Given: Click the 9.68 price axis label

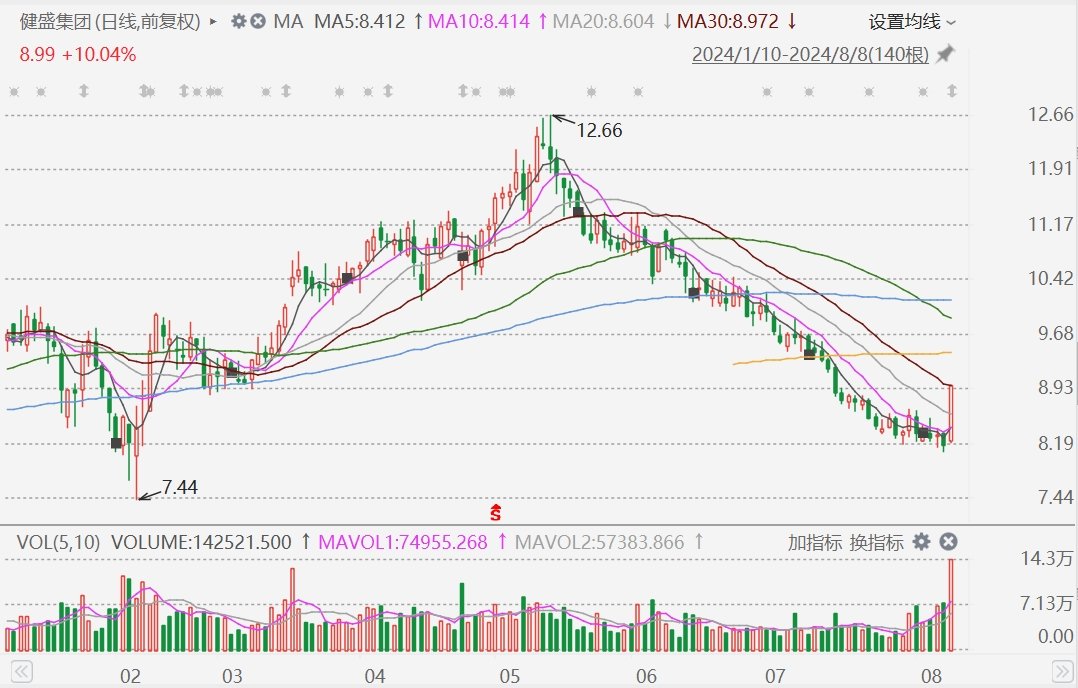Looking at the screenshot, I should [1055, 333].
